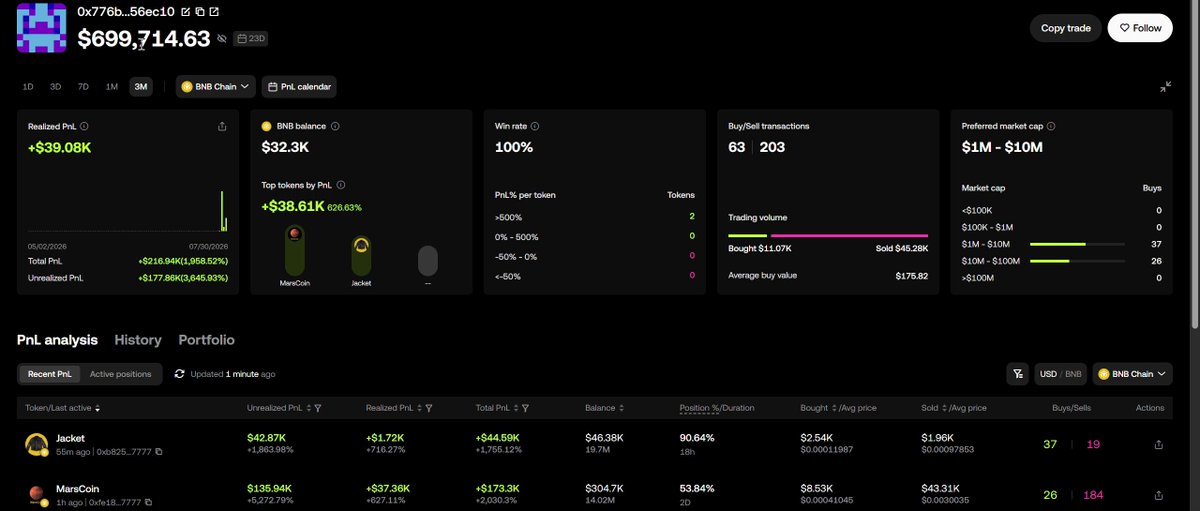
Task: Select the 1D time range
Action: click(x=28, y=87)
